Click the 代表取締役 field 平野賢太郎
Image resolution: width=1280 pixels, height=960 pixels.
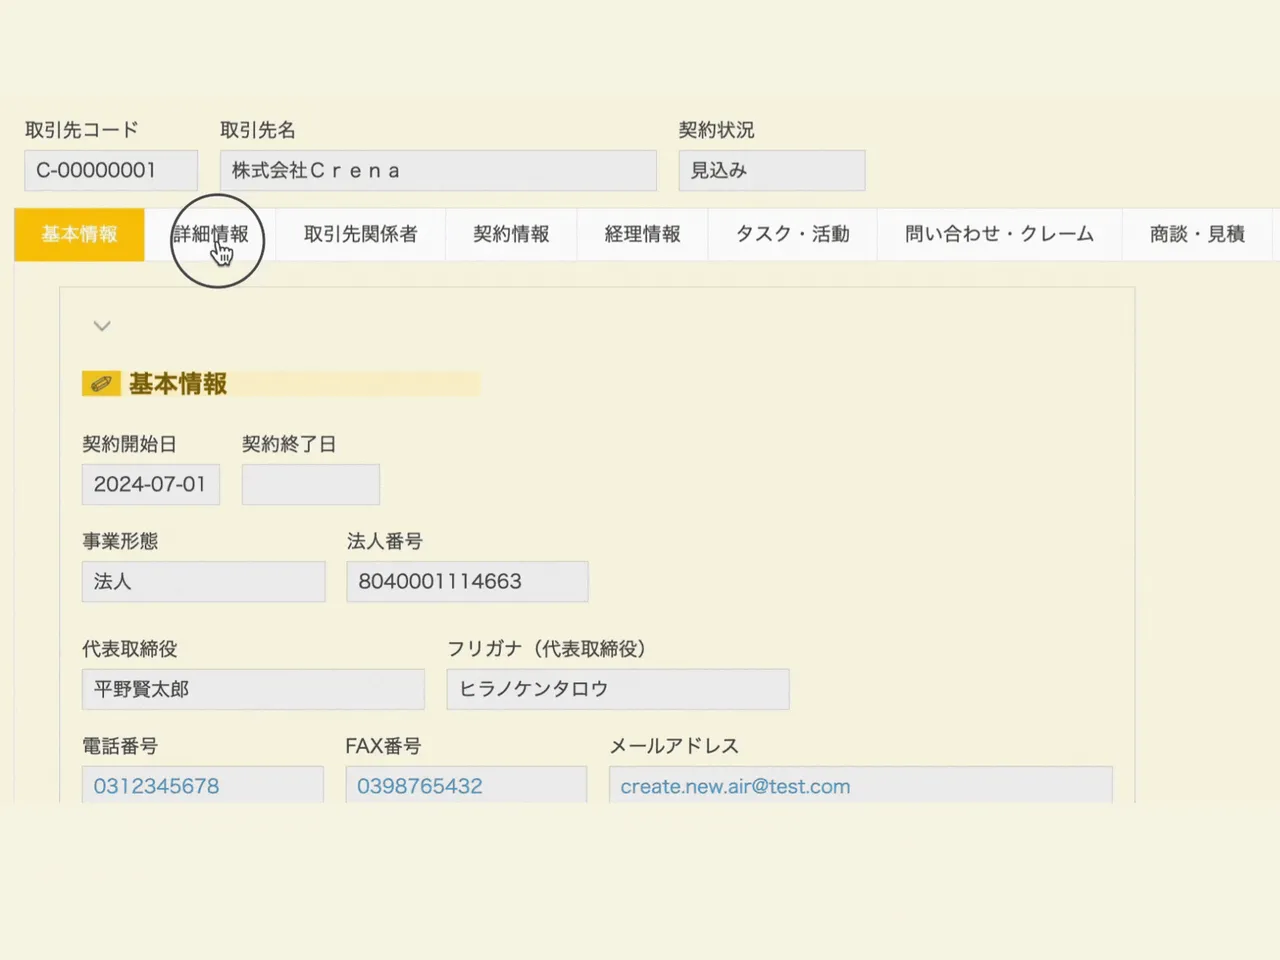(x=253, y=689)
